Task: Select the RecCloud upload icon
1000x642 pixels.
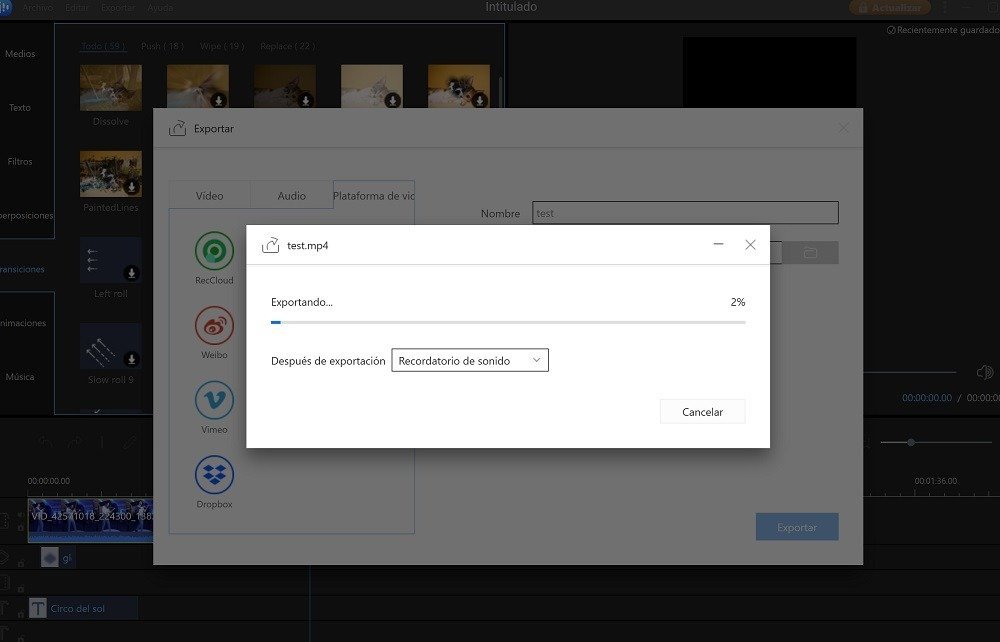Action: 213,253
